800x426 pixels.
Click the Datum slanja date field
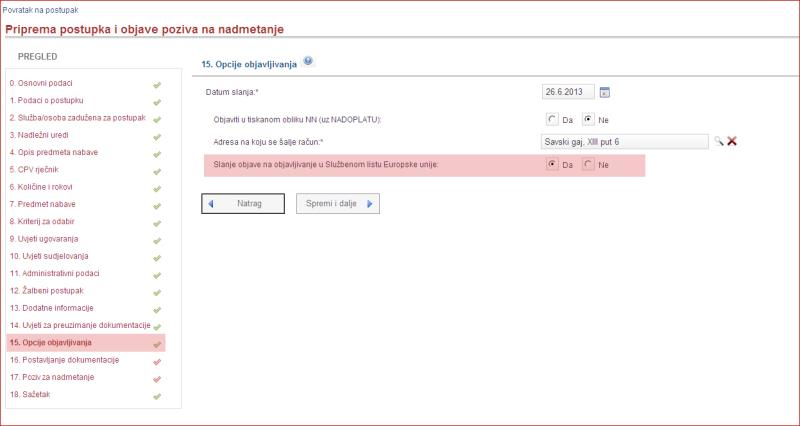coord(567,93)
